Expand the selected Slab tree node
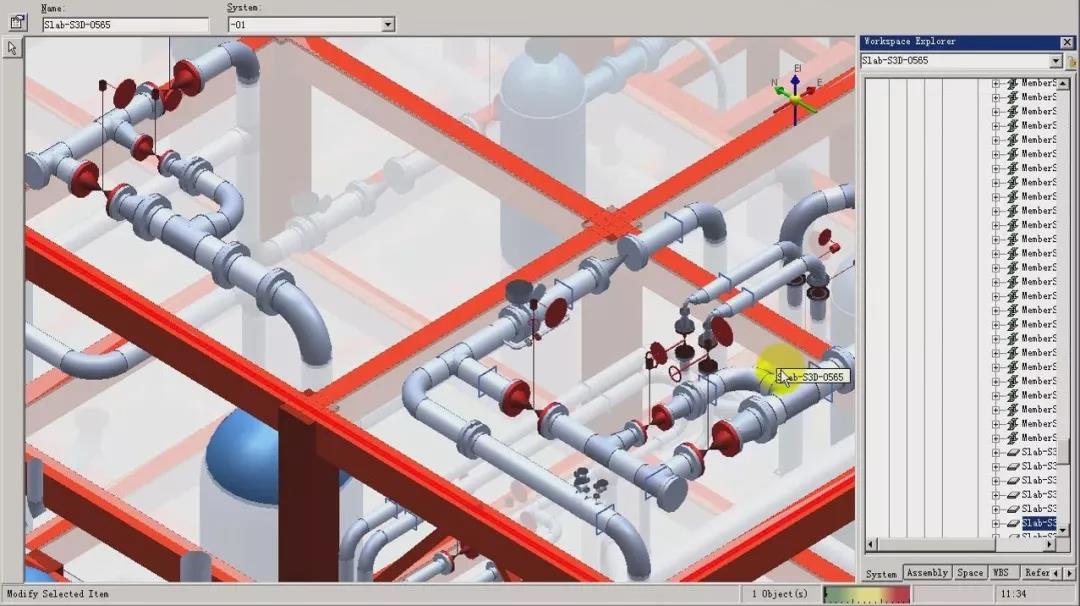The image size is (1080, 606). pos(996,523)
